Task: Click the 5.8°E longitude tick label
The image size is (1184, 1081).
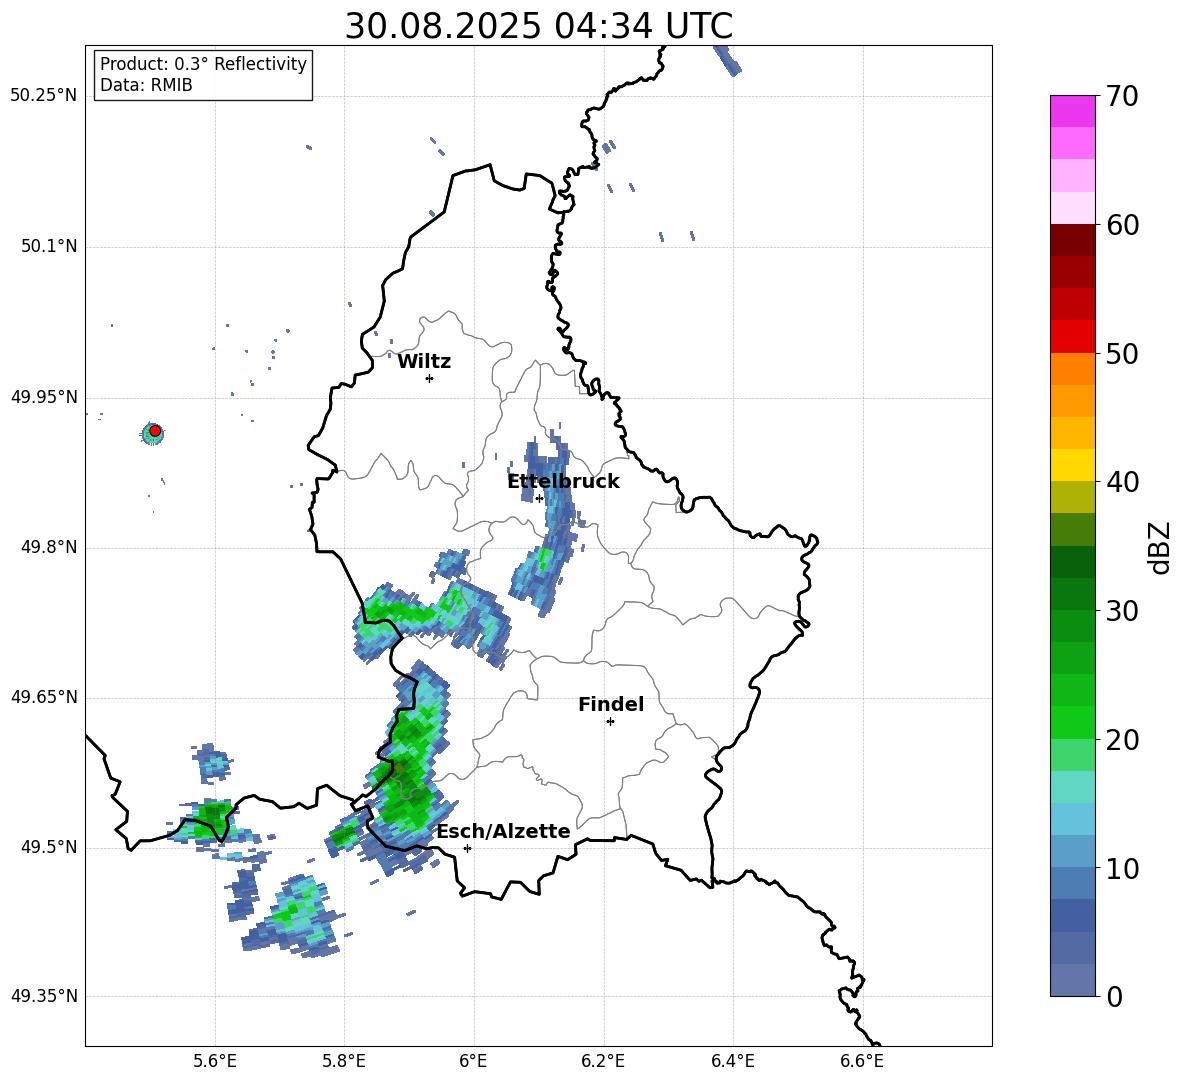Action: (x=344, y=1061)
